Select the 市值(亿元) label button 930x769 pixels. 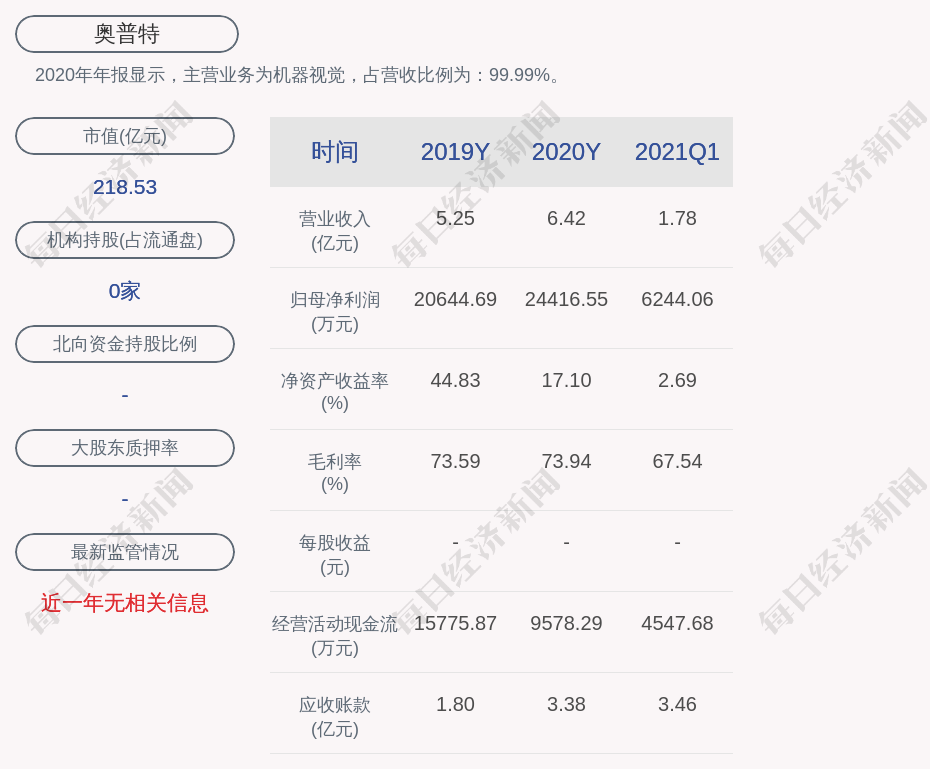point(125,136)
